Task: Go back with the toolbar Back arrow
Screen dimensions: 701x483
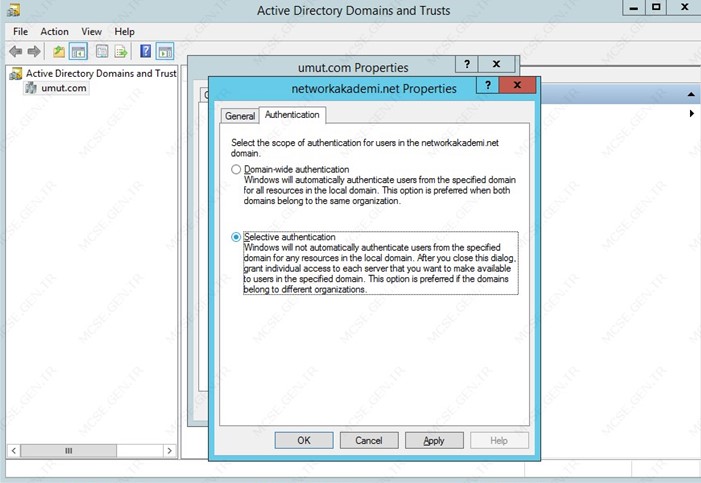Action: 16,52
